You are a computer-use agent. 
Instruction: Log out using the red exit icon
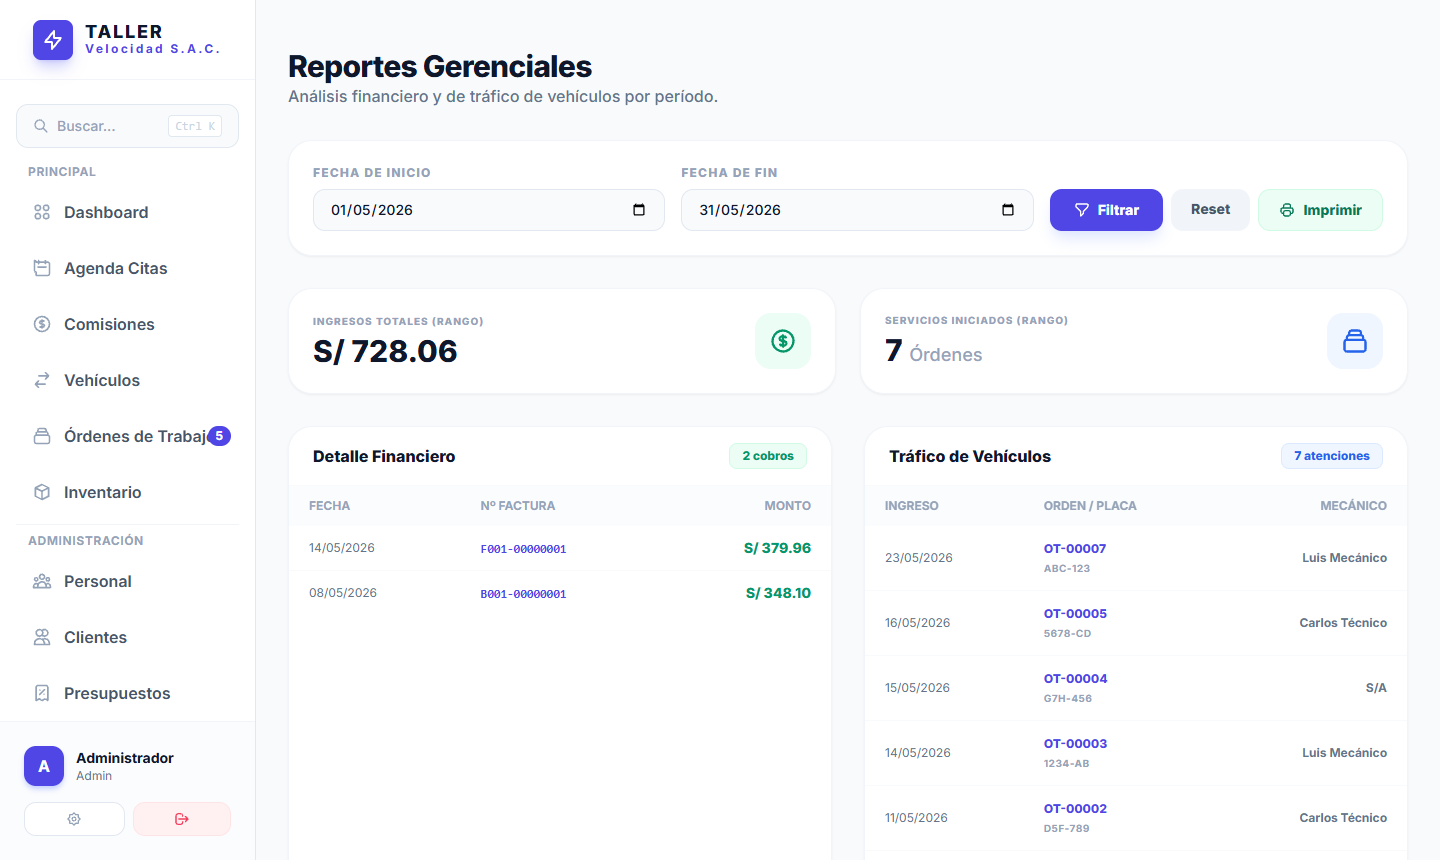[x=182, y=819]
